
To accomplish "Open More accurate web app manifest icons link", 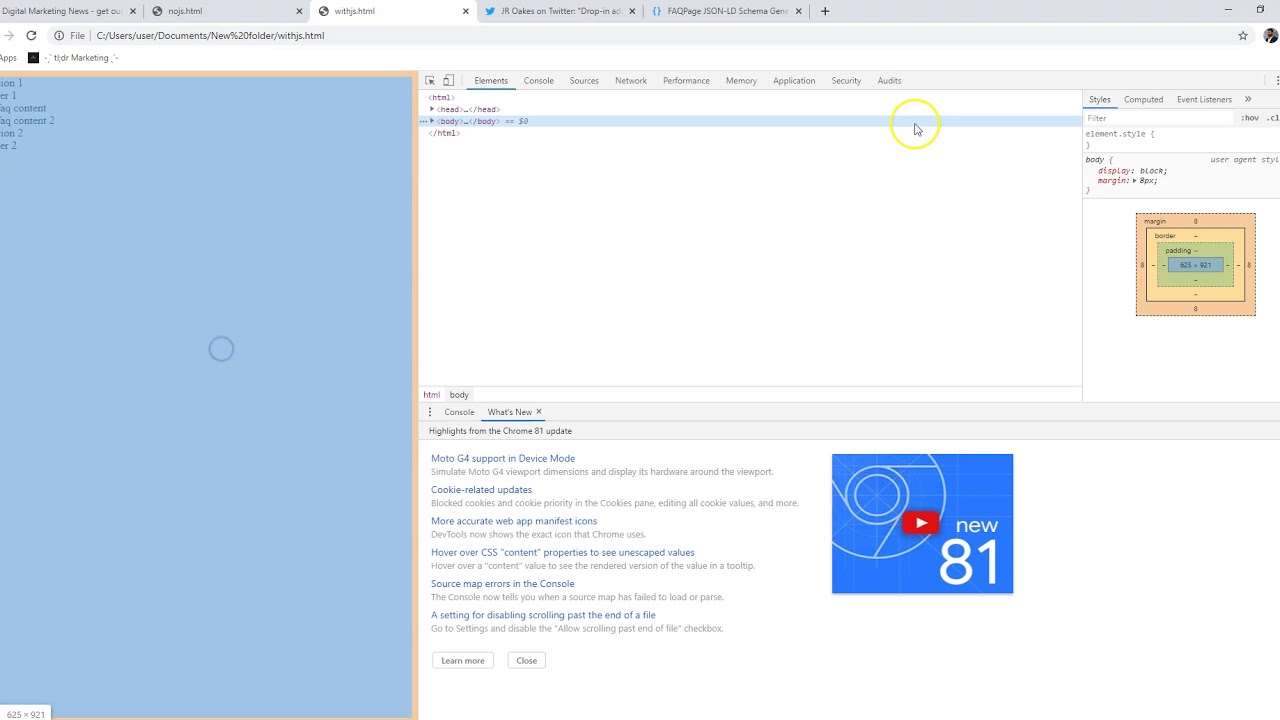I will 514,521.
